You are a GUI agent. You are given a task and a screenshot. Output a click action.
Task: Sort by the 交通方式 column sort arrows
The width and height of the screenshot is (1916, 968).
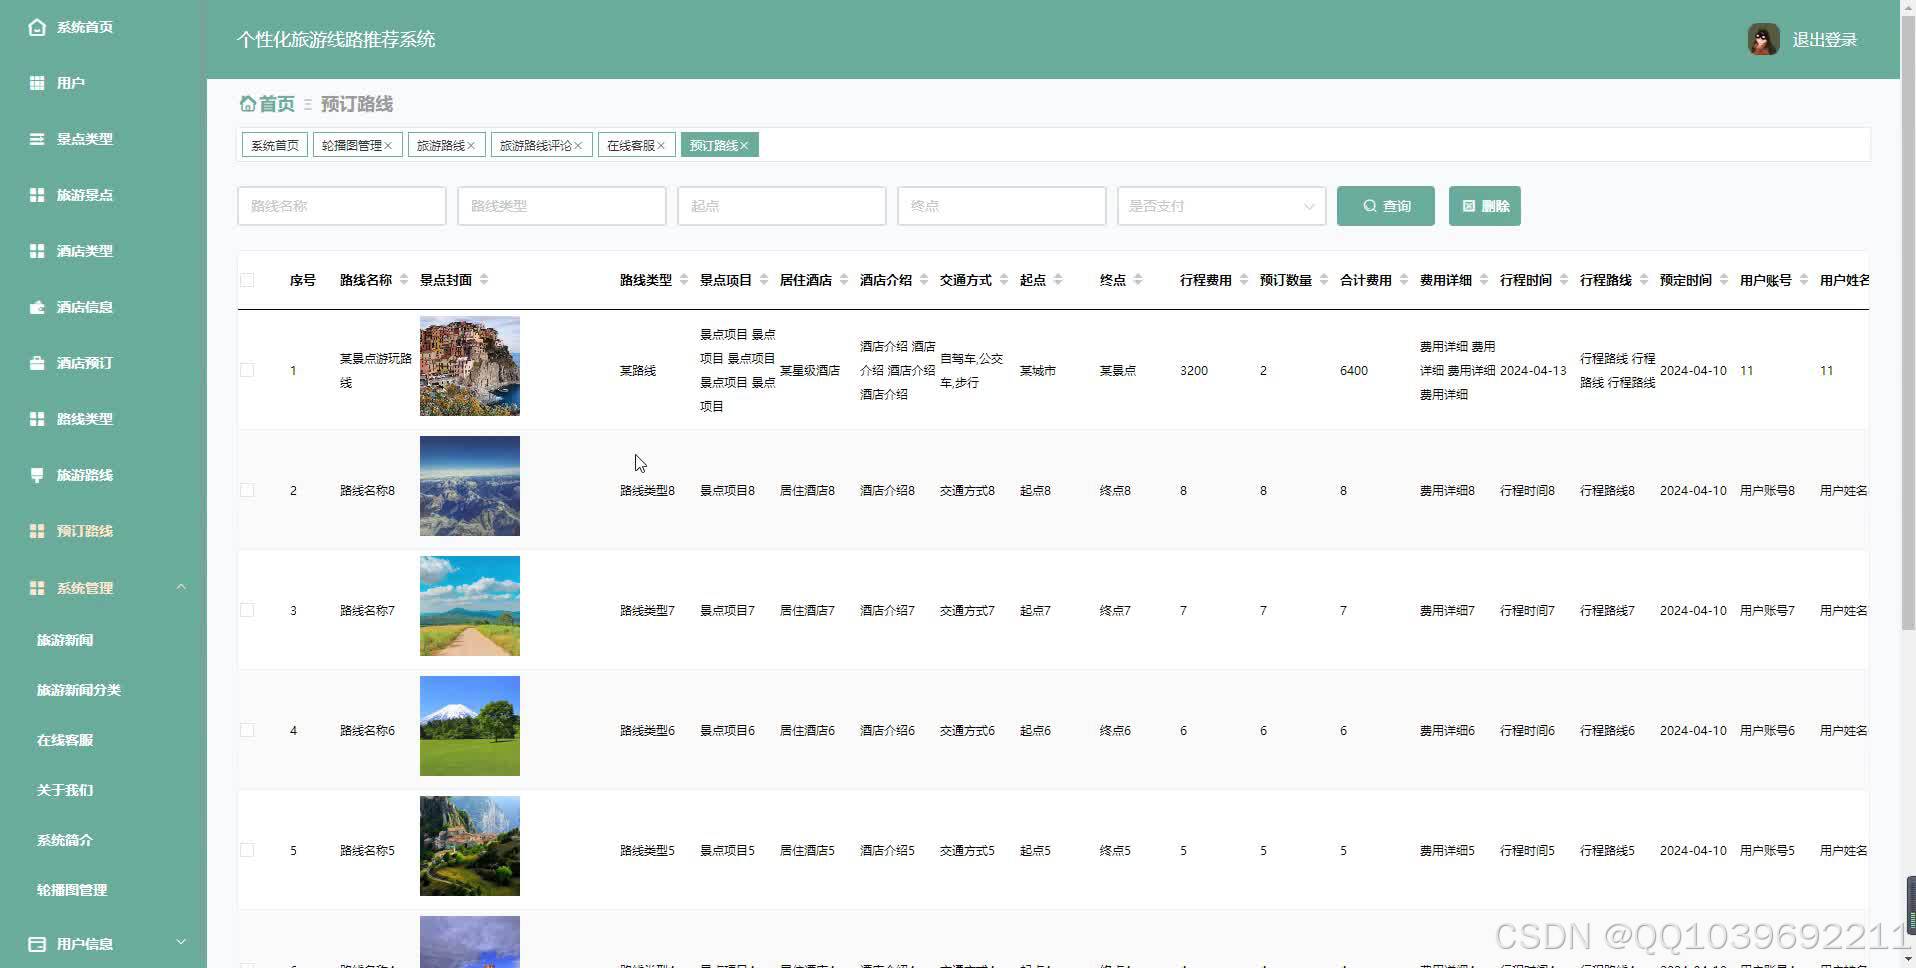[x=1004, y=280]
